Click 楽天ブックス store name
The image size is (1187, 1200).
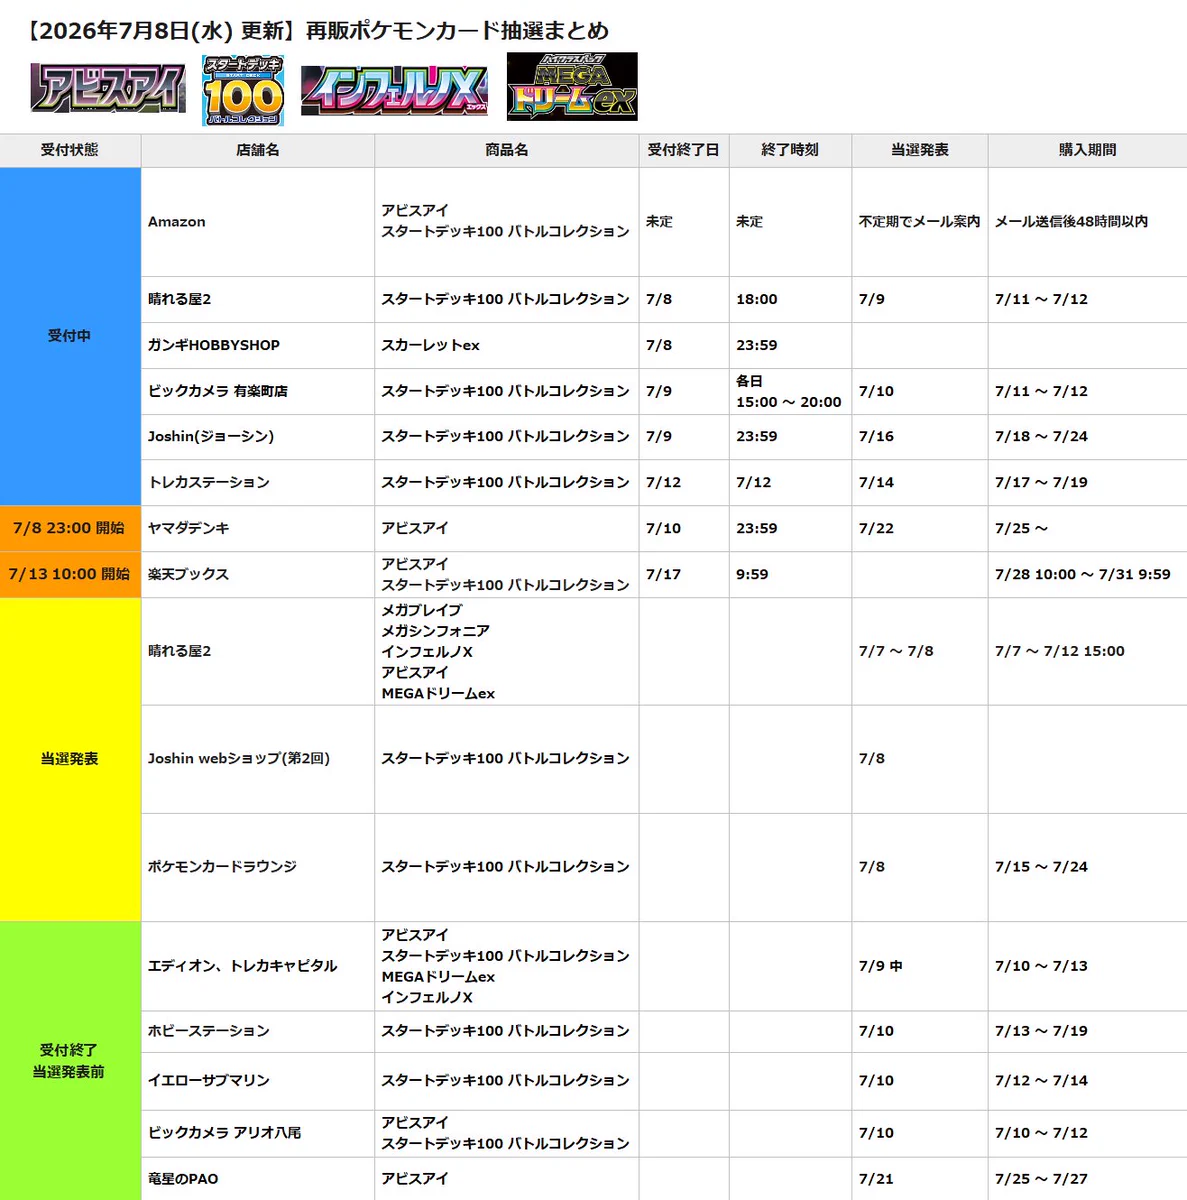189,574
